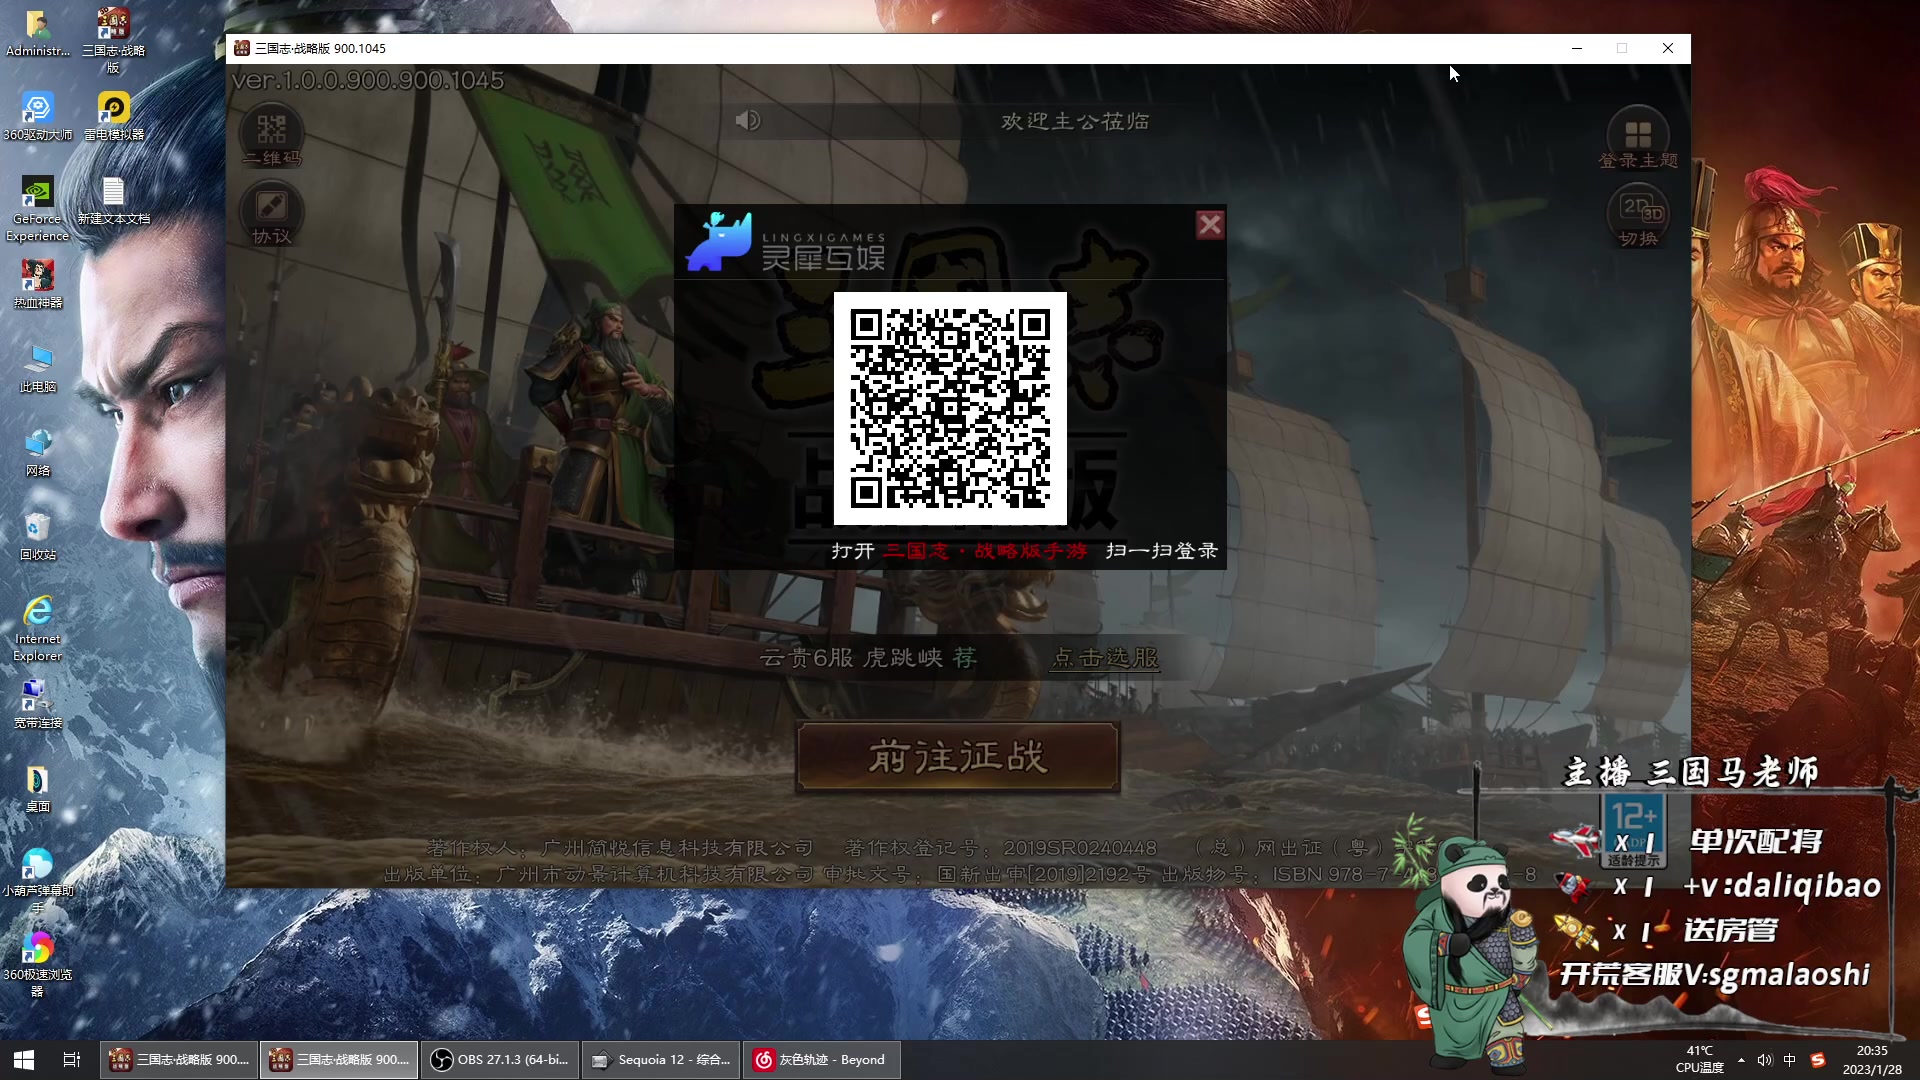Switch to second 三国志·战略版 taskbar window

(339, 1059)
